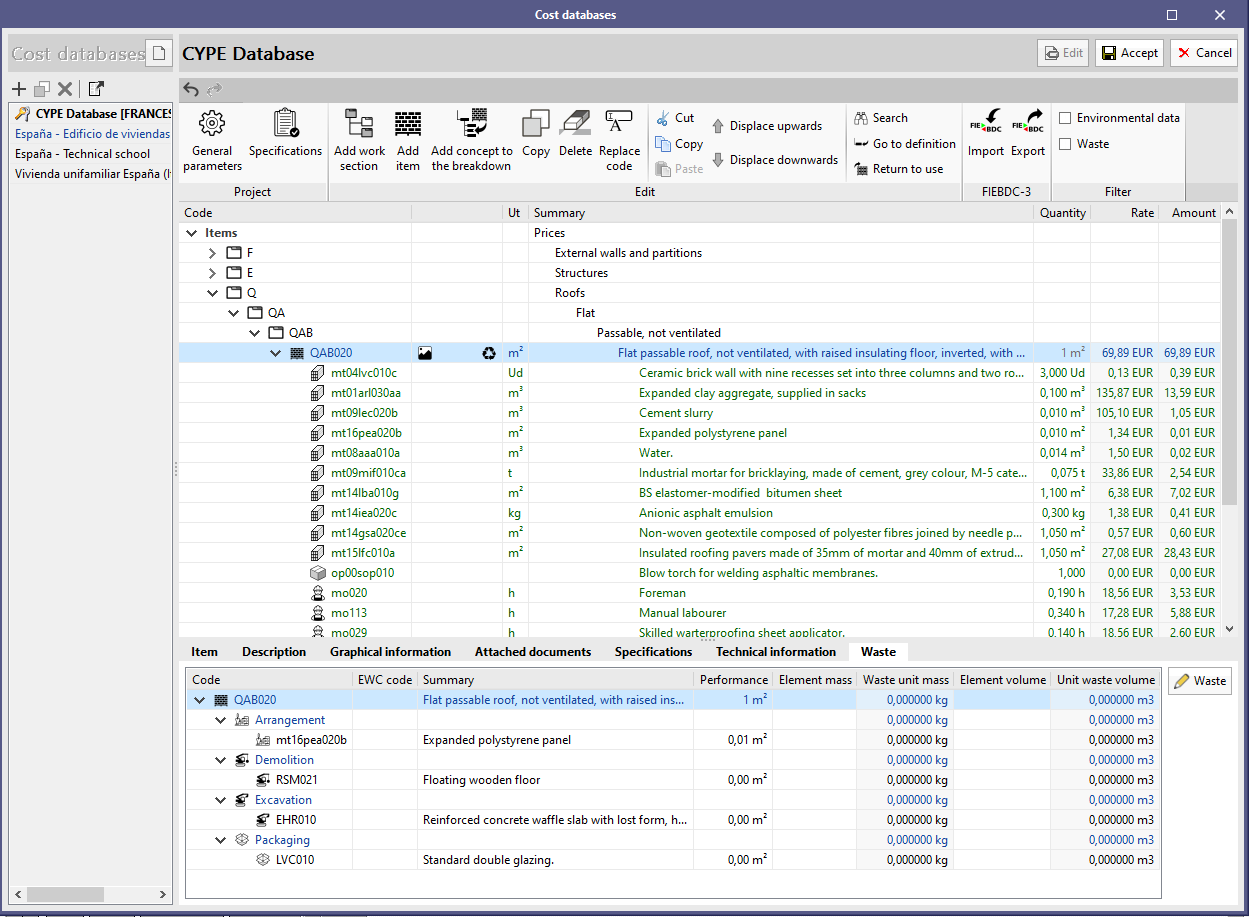The height and width of the screenshot is (917, 1249).
Task: Open the Attached documents tab
Action: 533,652
